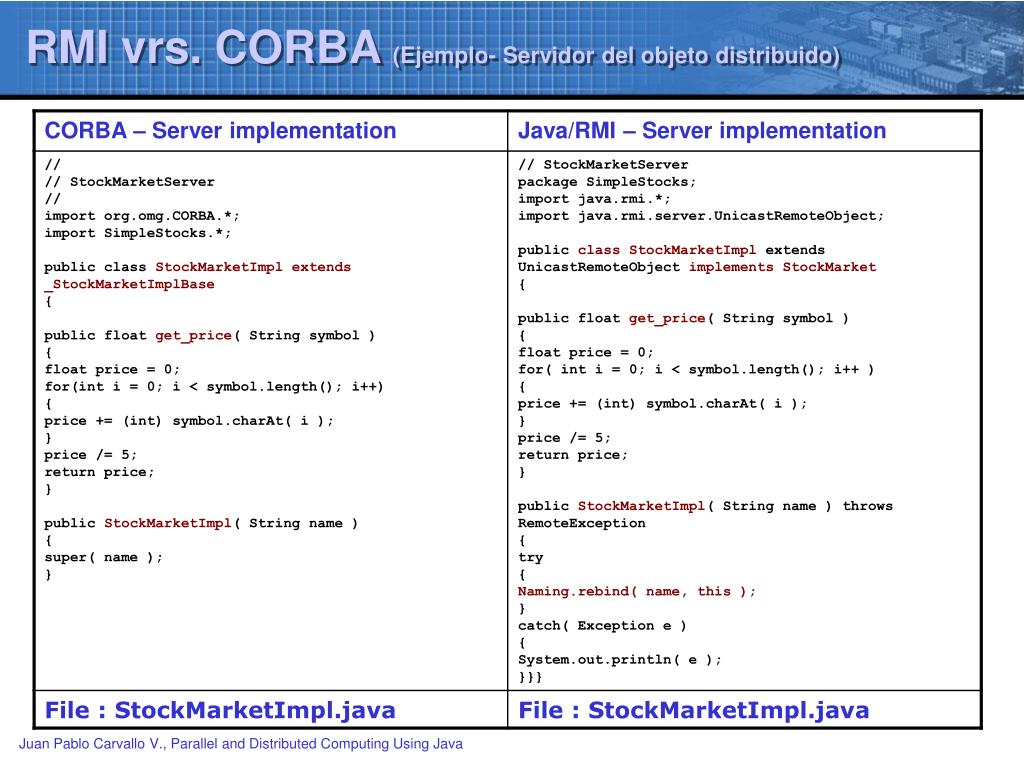Click 'public StockMarketImpl( String name )' in CORBA column
This screenshot has width=1024, height=768.
(200, 523)
